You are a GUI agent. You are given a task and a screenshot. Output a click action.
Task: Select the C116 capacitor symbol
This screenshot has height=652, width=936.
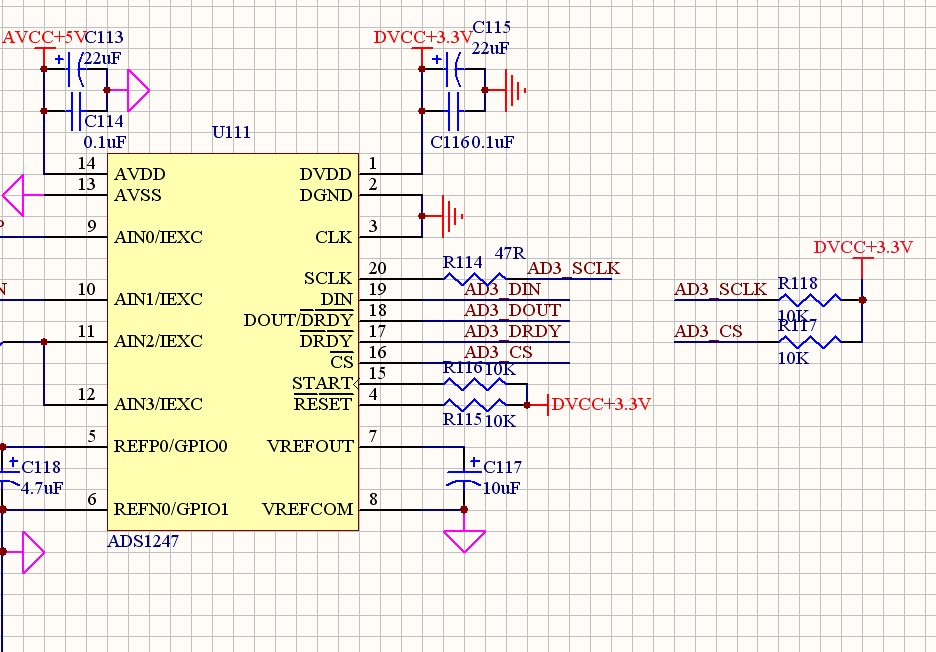(x=454, y=111)
